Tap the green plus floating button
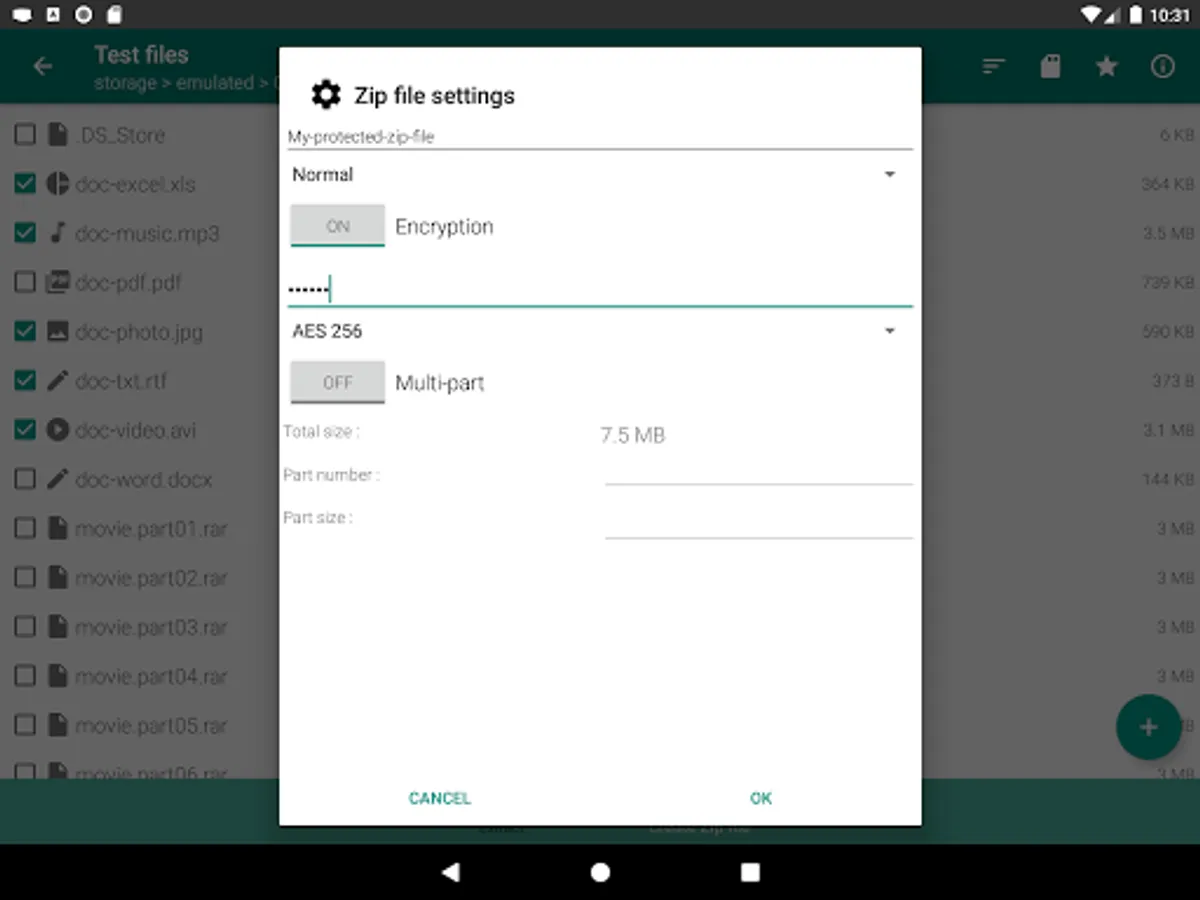This screenshot has height=900, width=1200. click(1148, 727)
